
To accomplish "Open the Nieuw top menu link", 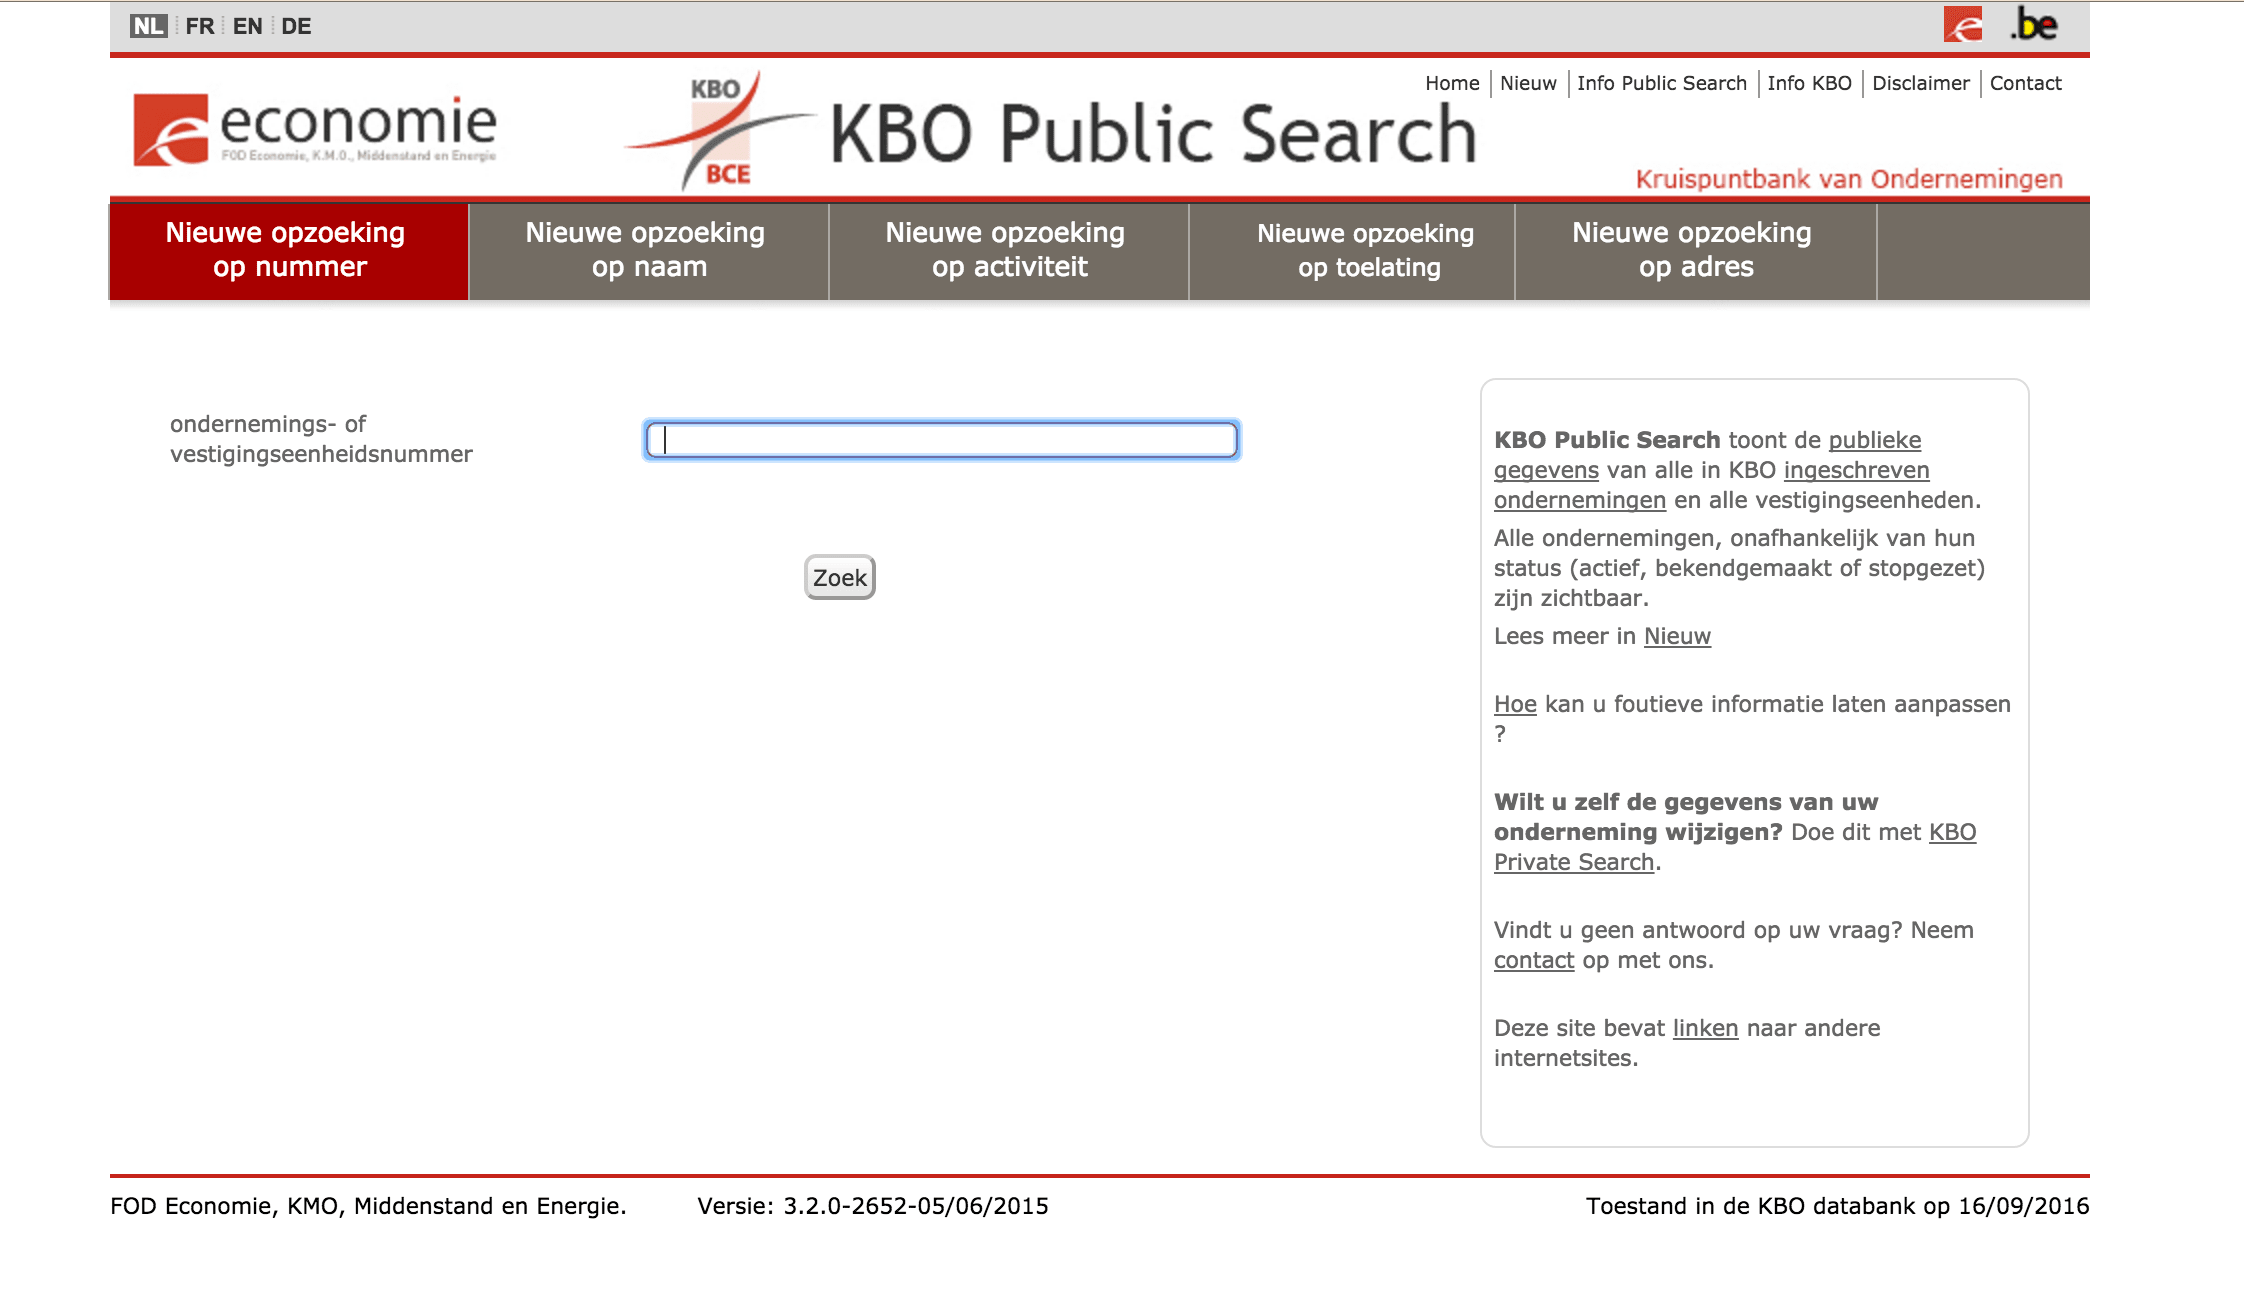I will coord(1528,83).
